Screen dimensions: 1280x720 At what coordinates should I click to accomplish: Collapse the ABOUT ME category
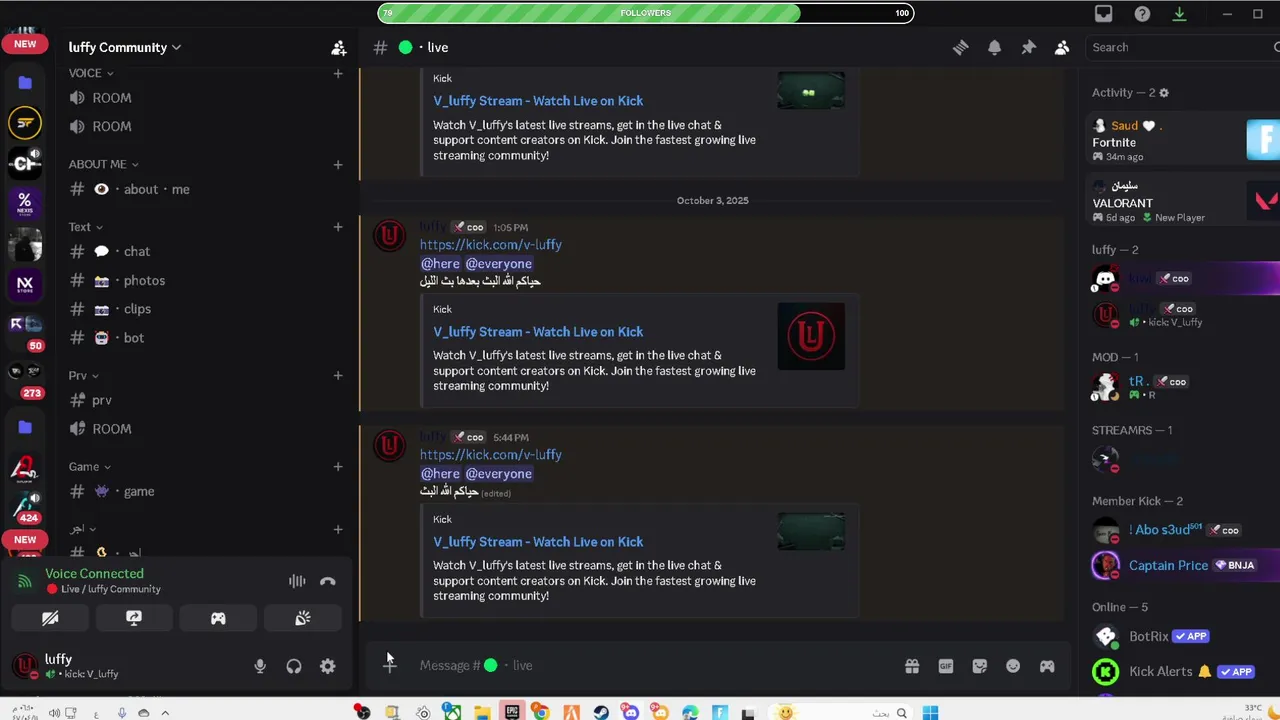[103, 164]
